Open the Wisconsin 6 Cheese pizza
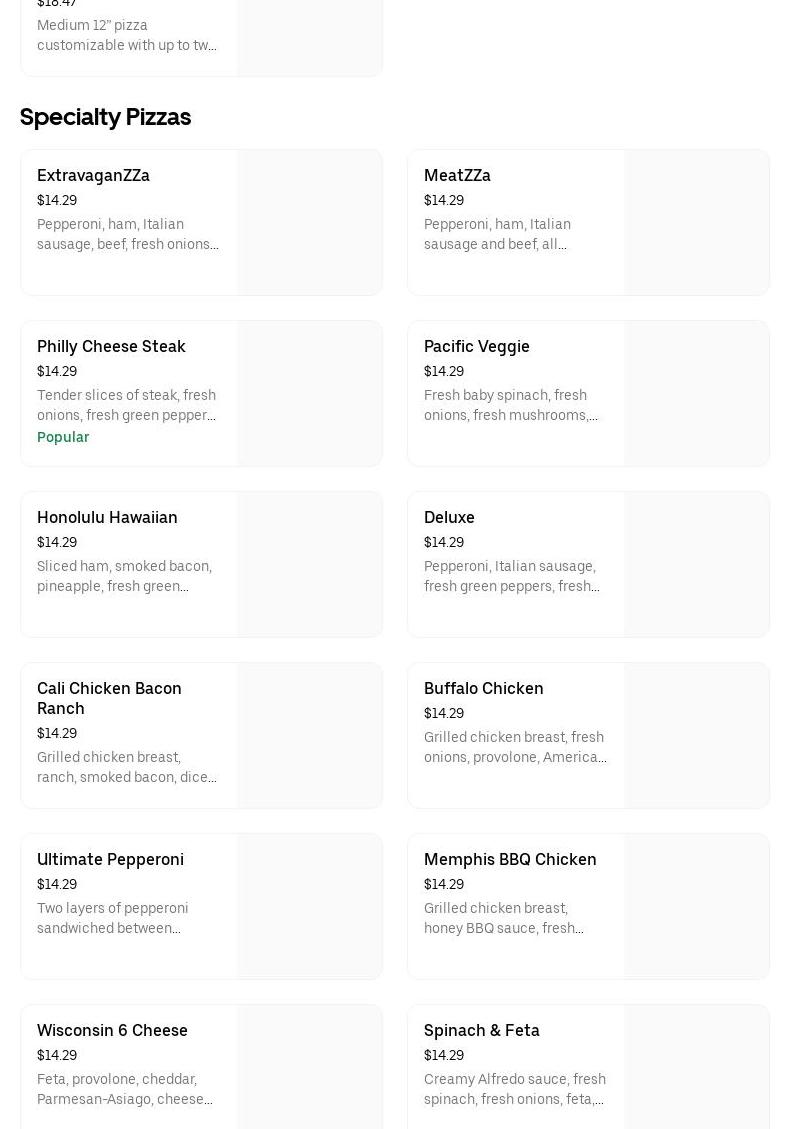This screenshot has width=804, height=1129. [112, 1030]
